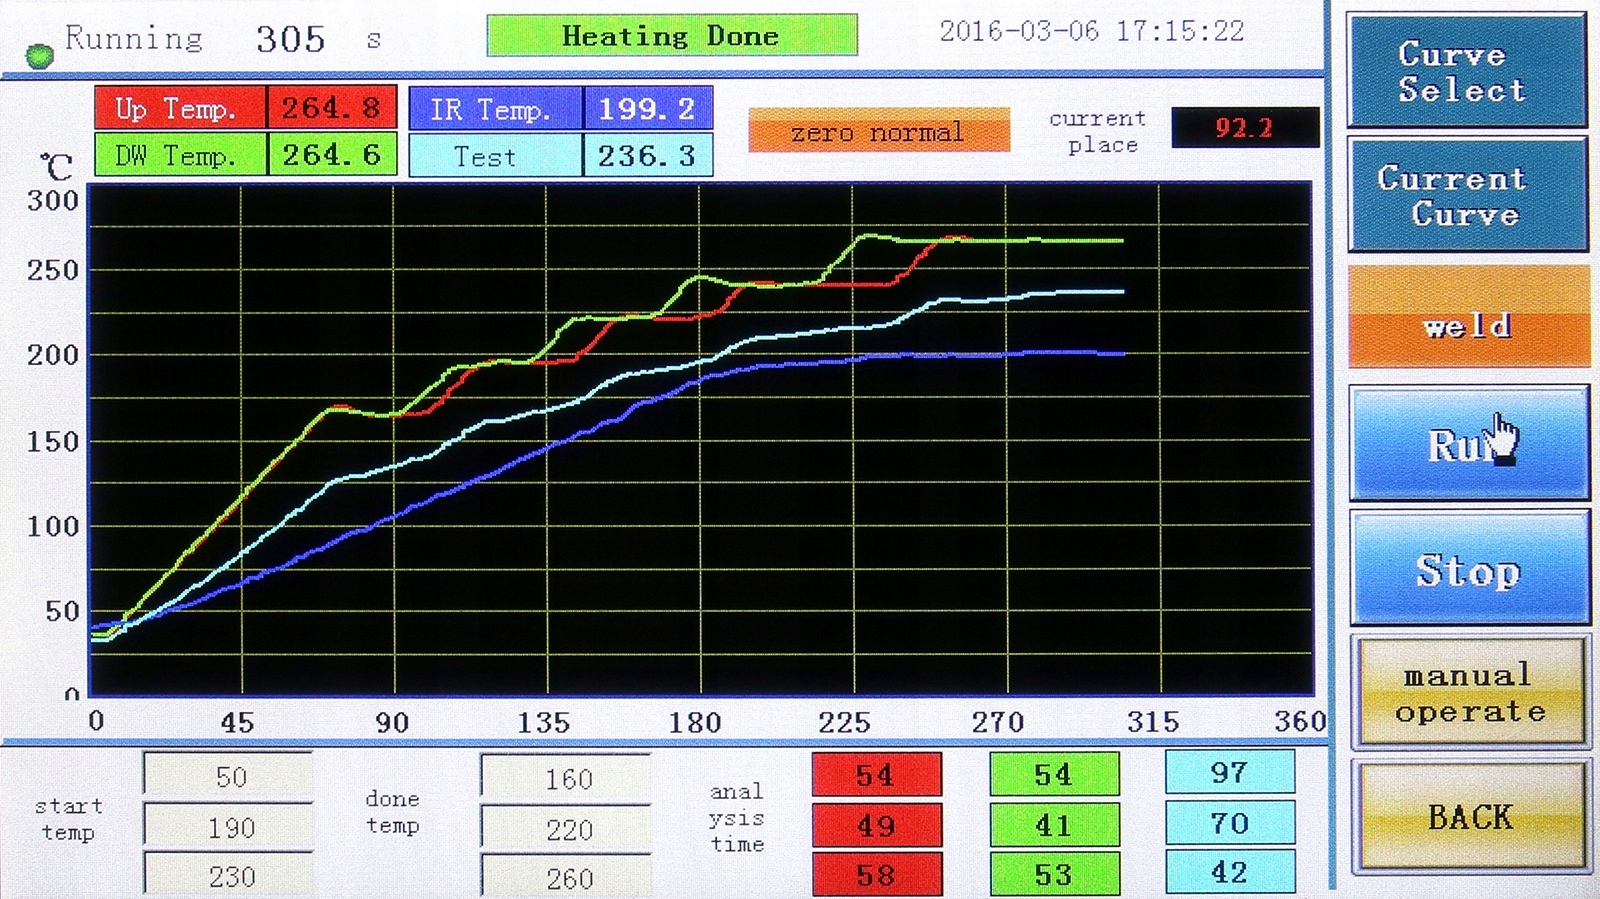Screen dimensions: 1600x899
Task: Start the process with the Run button
Action: pos(1468,444)
